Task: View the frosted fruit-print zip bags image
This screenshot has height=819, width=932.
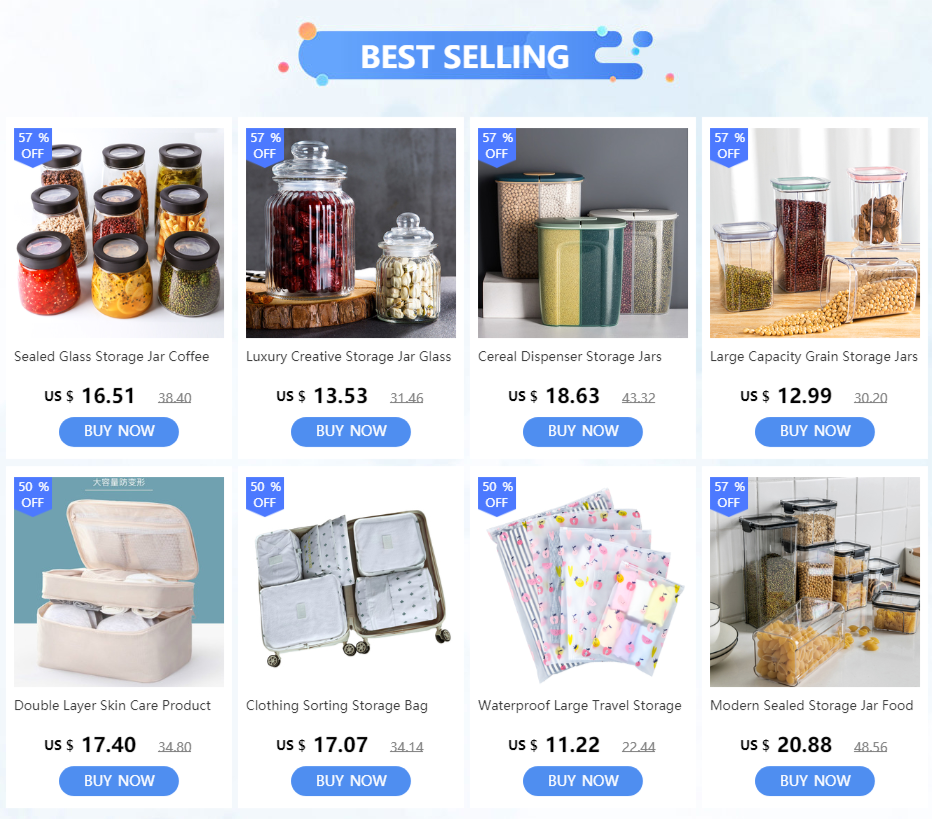Action: 582,582
